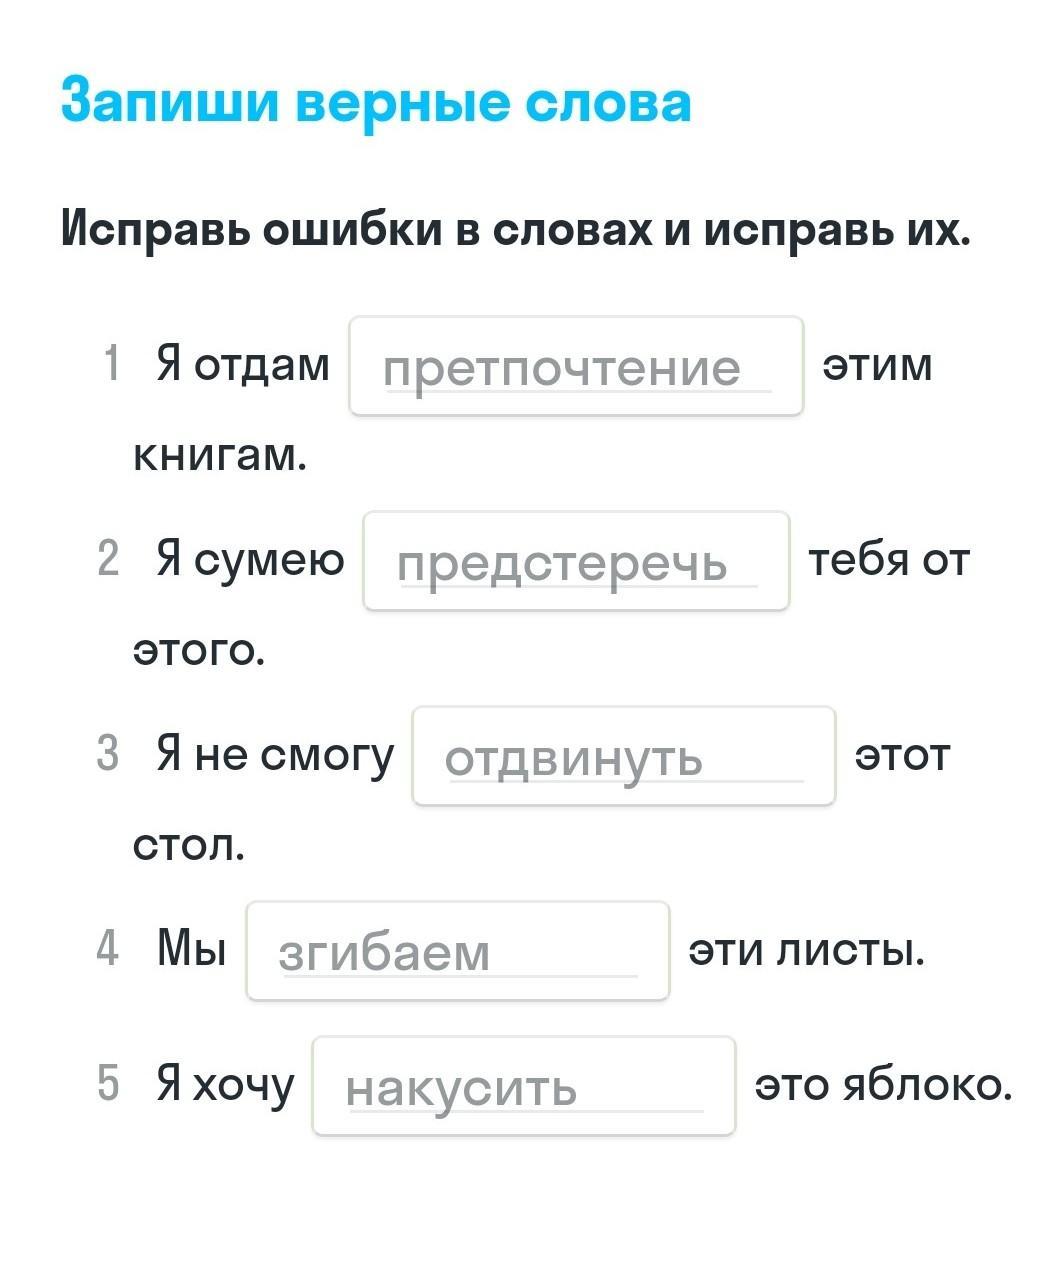Select the 'згибаем' answer field
Viewport: 1054px width, 1277px height.
457,951
